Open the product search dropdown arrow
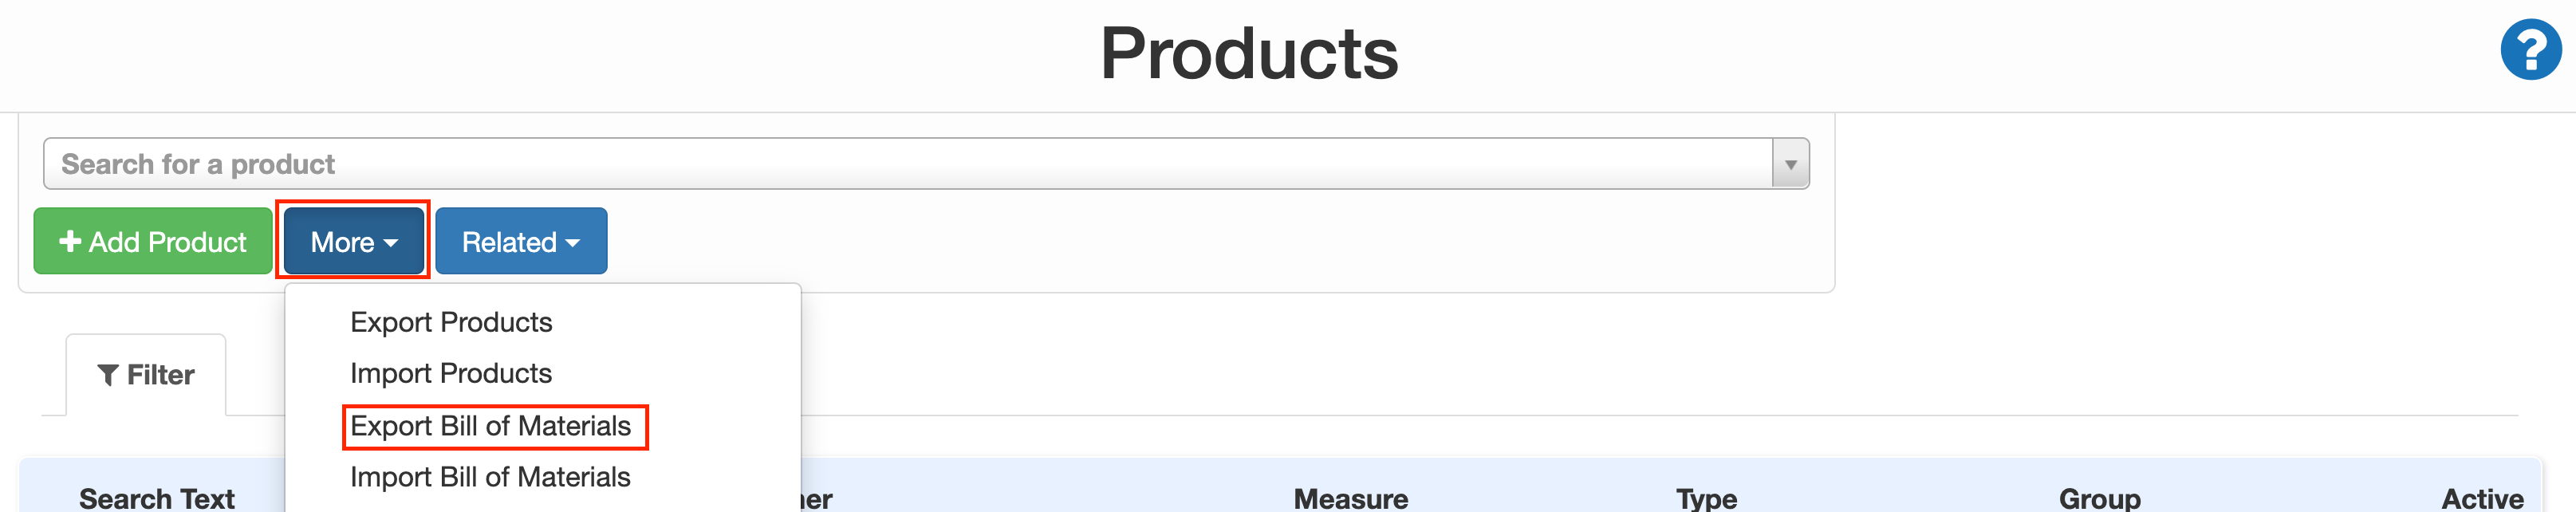The image size is (2576, 512). point(1790,163)
